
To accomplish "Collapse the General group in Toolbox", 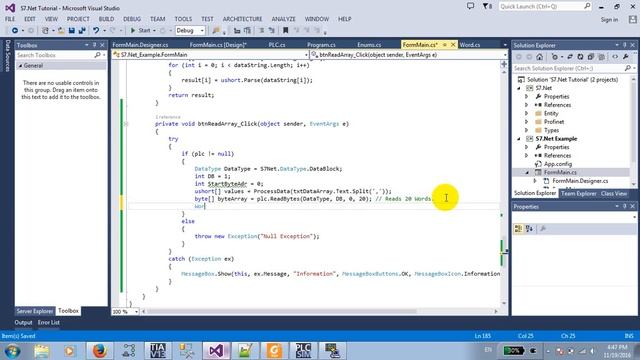I will click(x=20, y=66).
